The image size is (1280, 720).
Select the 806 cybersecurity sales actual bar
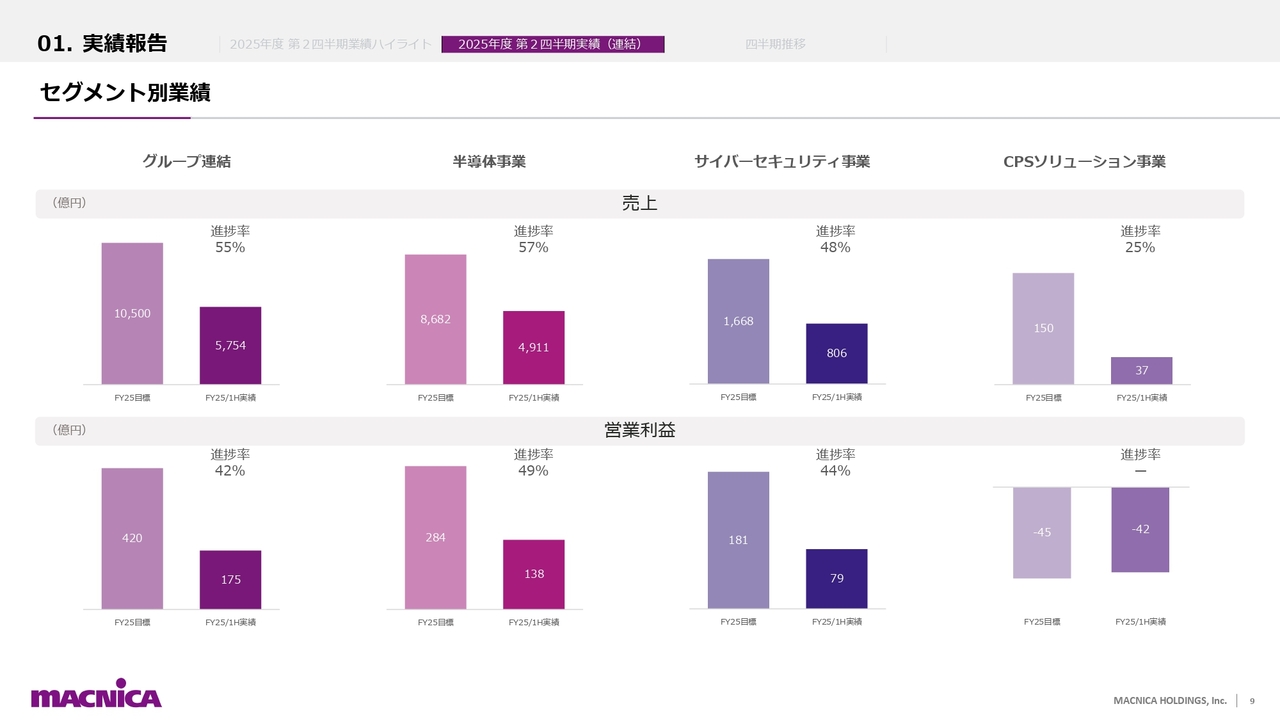(x=836, y=353)
